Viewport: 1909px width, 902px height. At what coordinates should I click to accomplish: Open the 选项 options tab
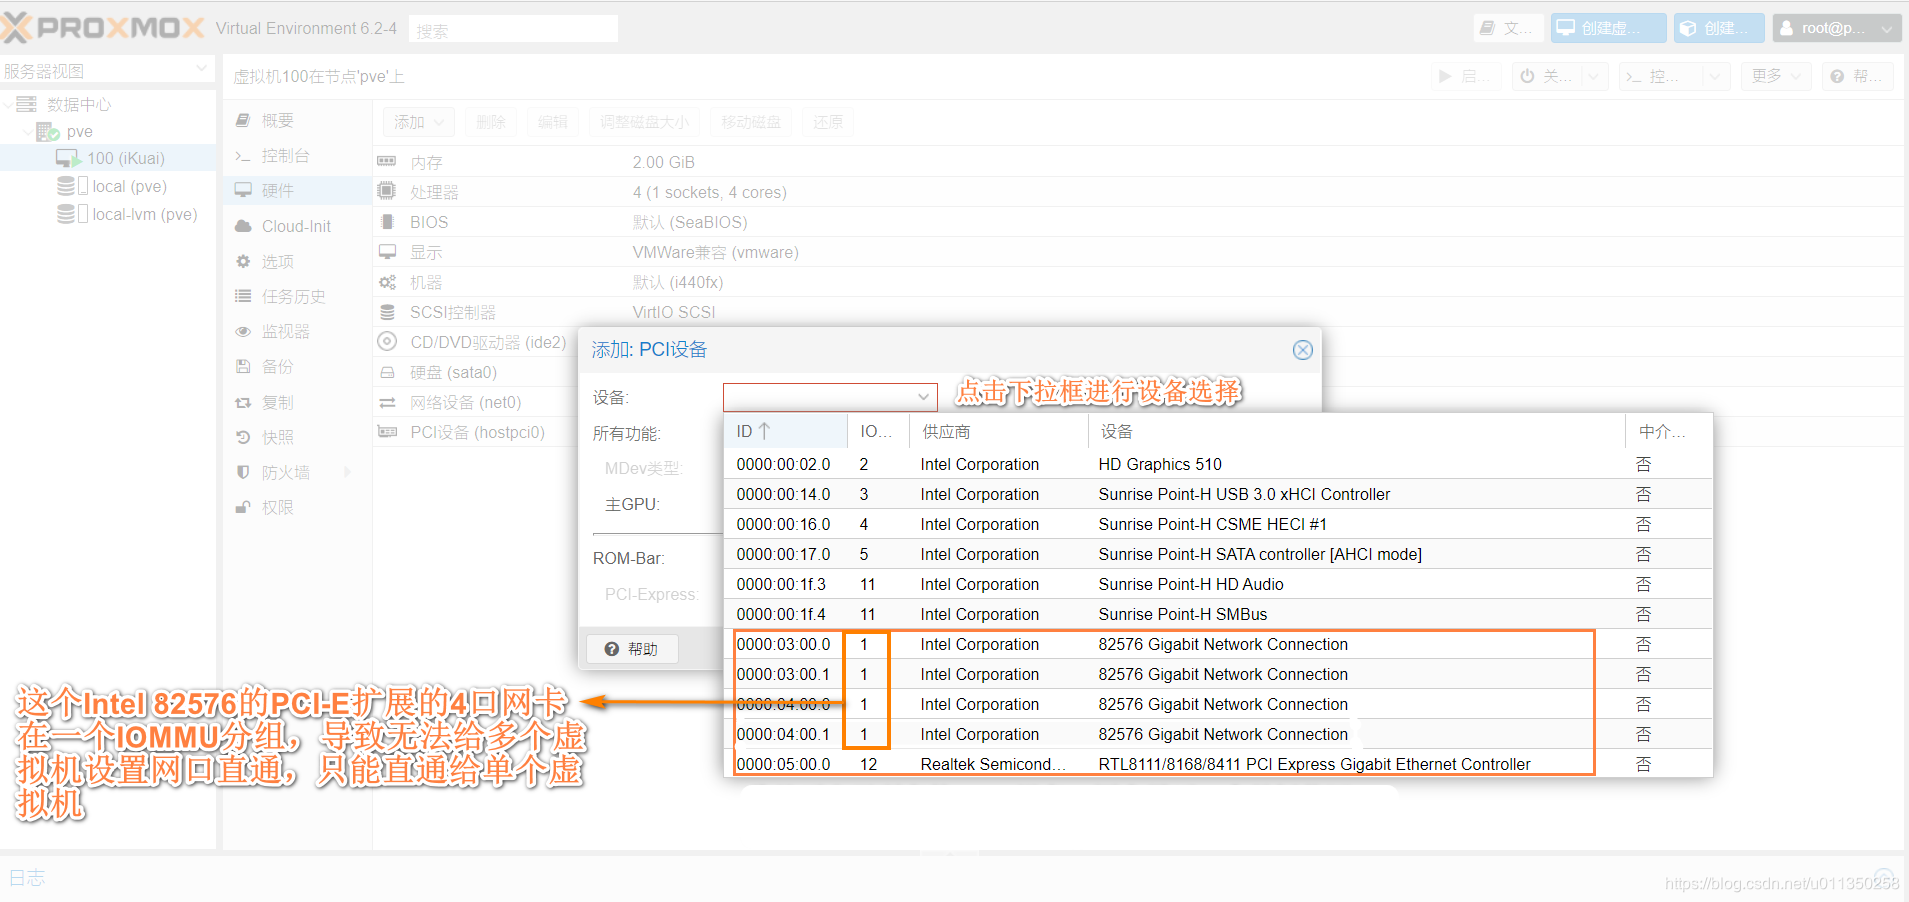click(296, 261)
